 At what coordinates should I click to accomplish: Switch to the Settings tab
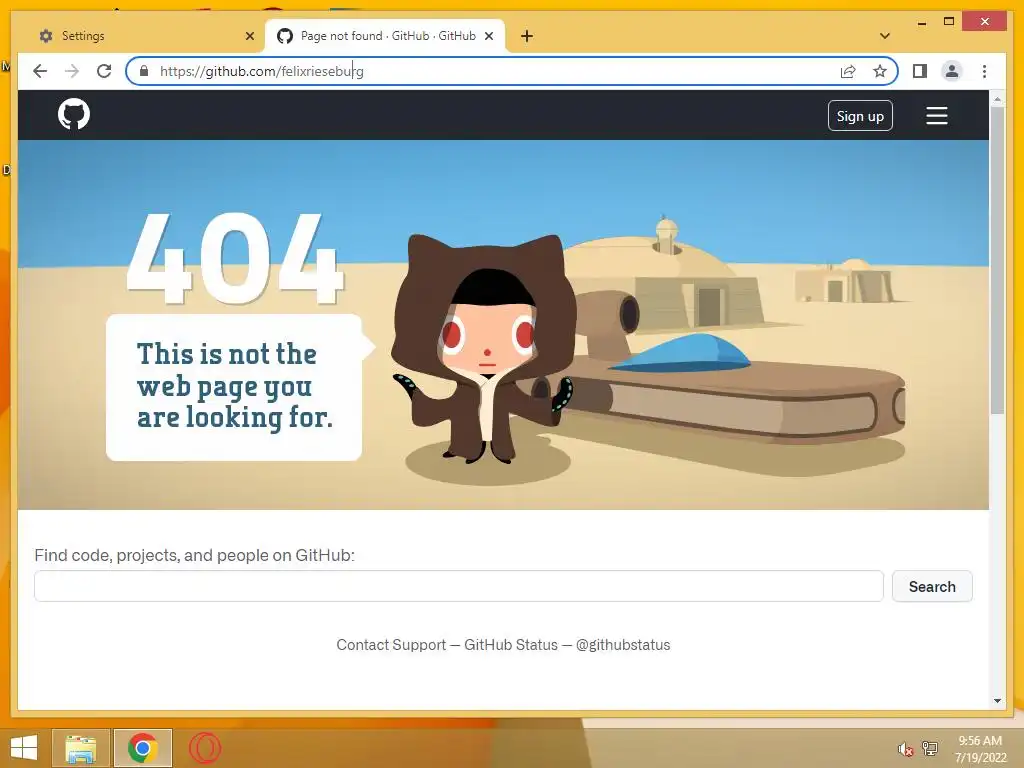pyautogui.click(x=143, y=36)
